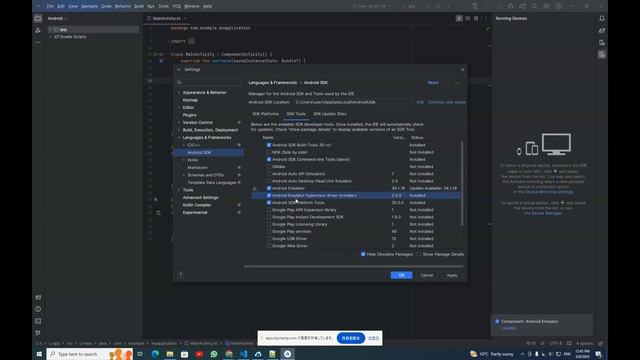Check the NDK (Side by side) checkbox
Image resolution: width=640 pixels, height=360 pixels.
pos(269,152)
